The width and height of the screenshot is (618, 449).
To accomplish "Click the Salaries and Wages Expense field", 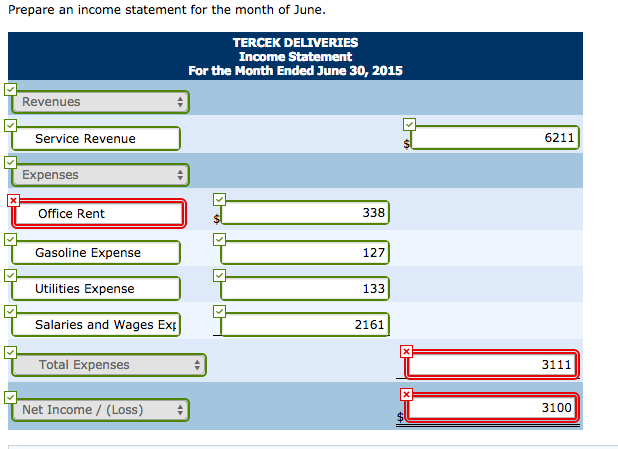I will [96, 324].
